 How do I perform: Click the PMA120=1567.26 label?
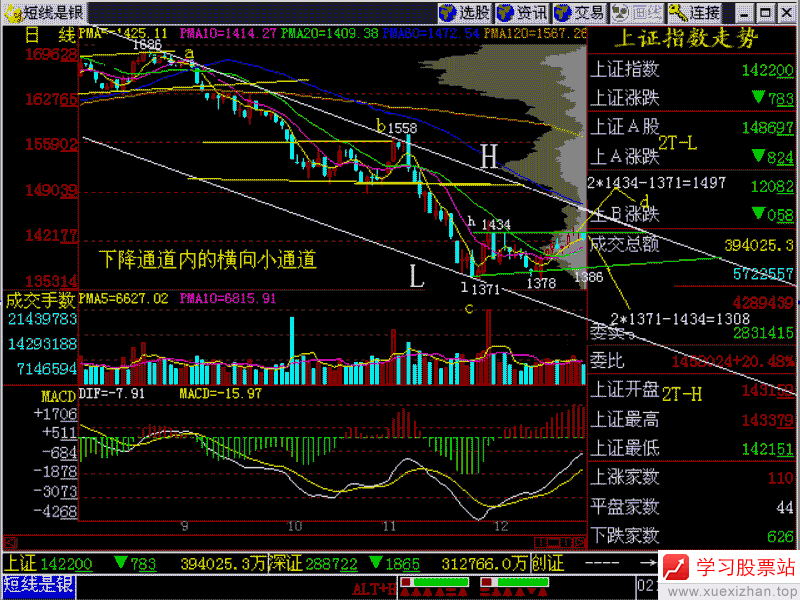click(535, 34)
